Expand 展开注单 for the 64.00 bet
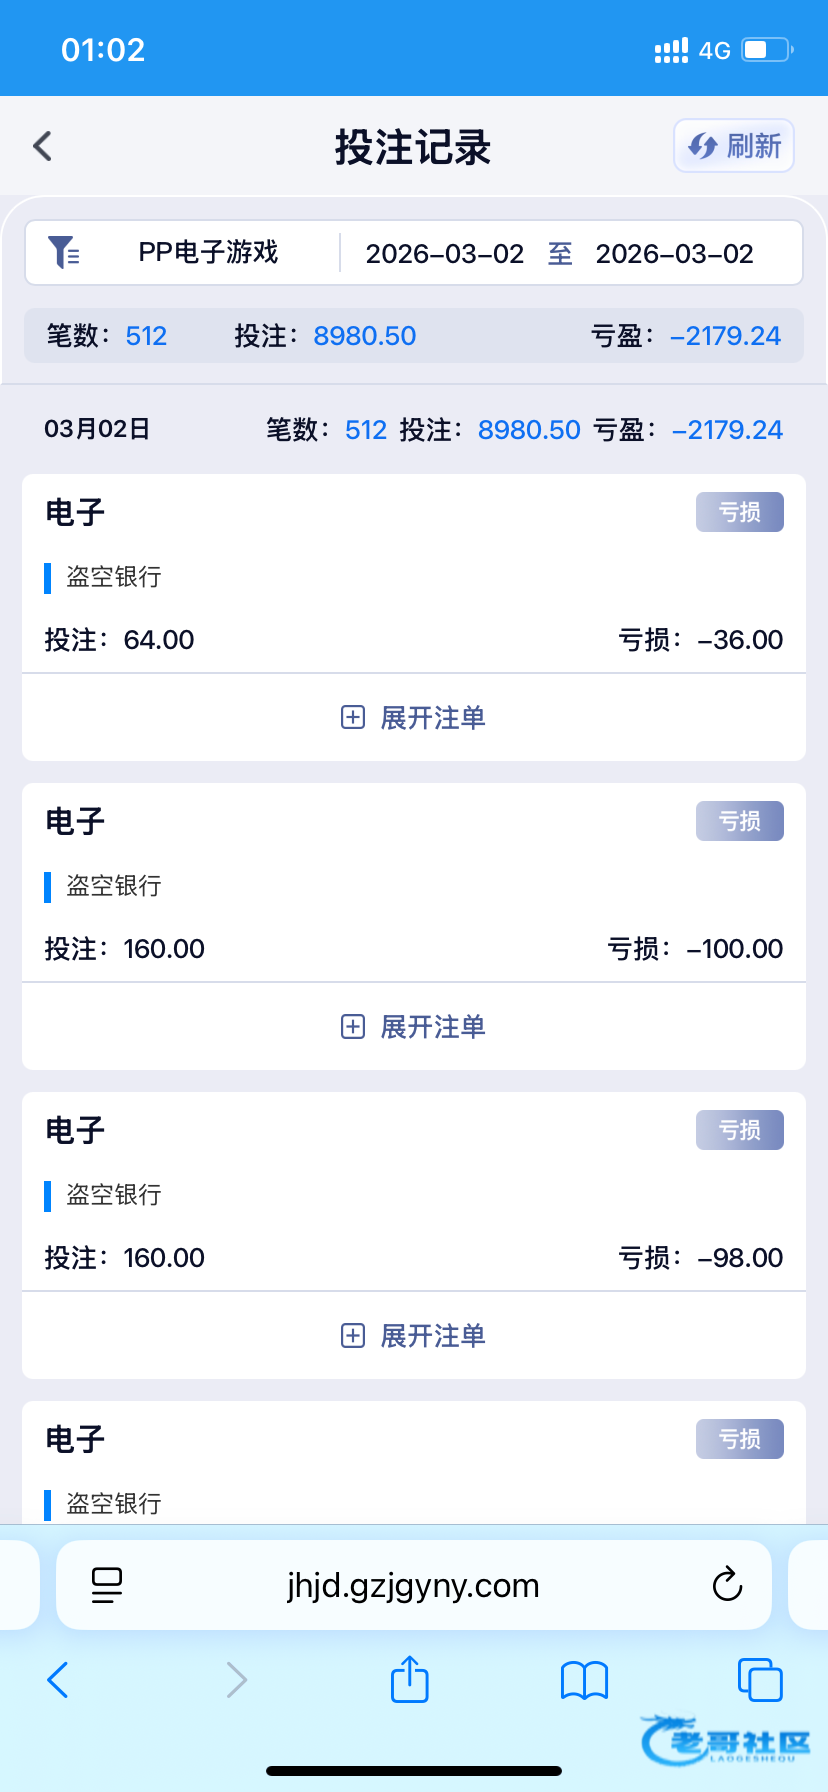The height and width of the screenshot is (1792, 828). pyautogui.click(x=413, y=718)
